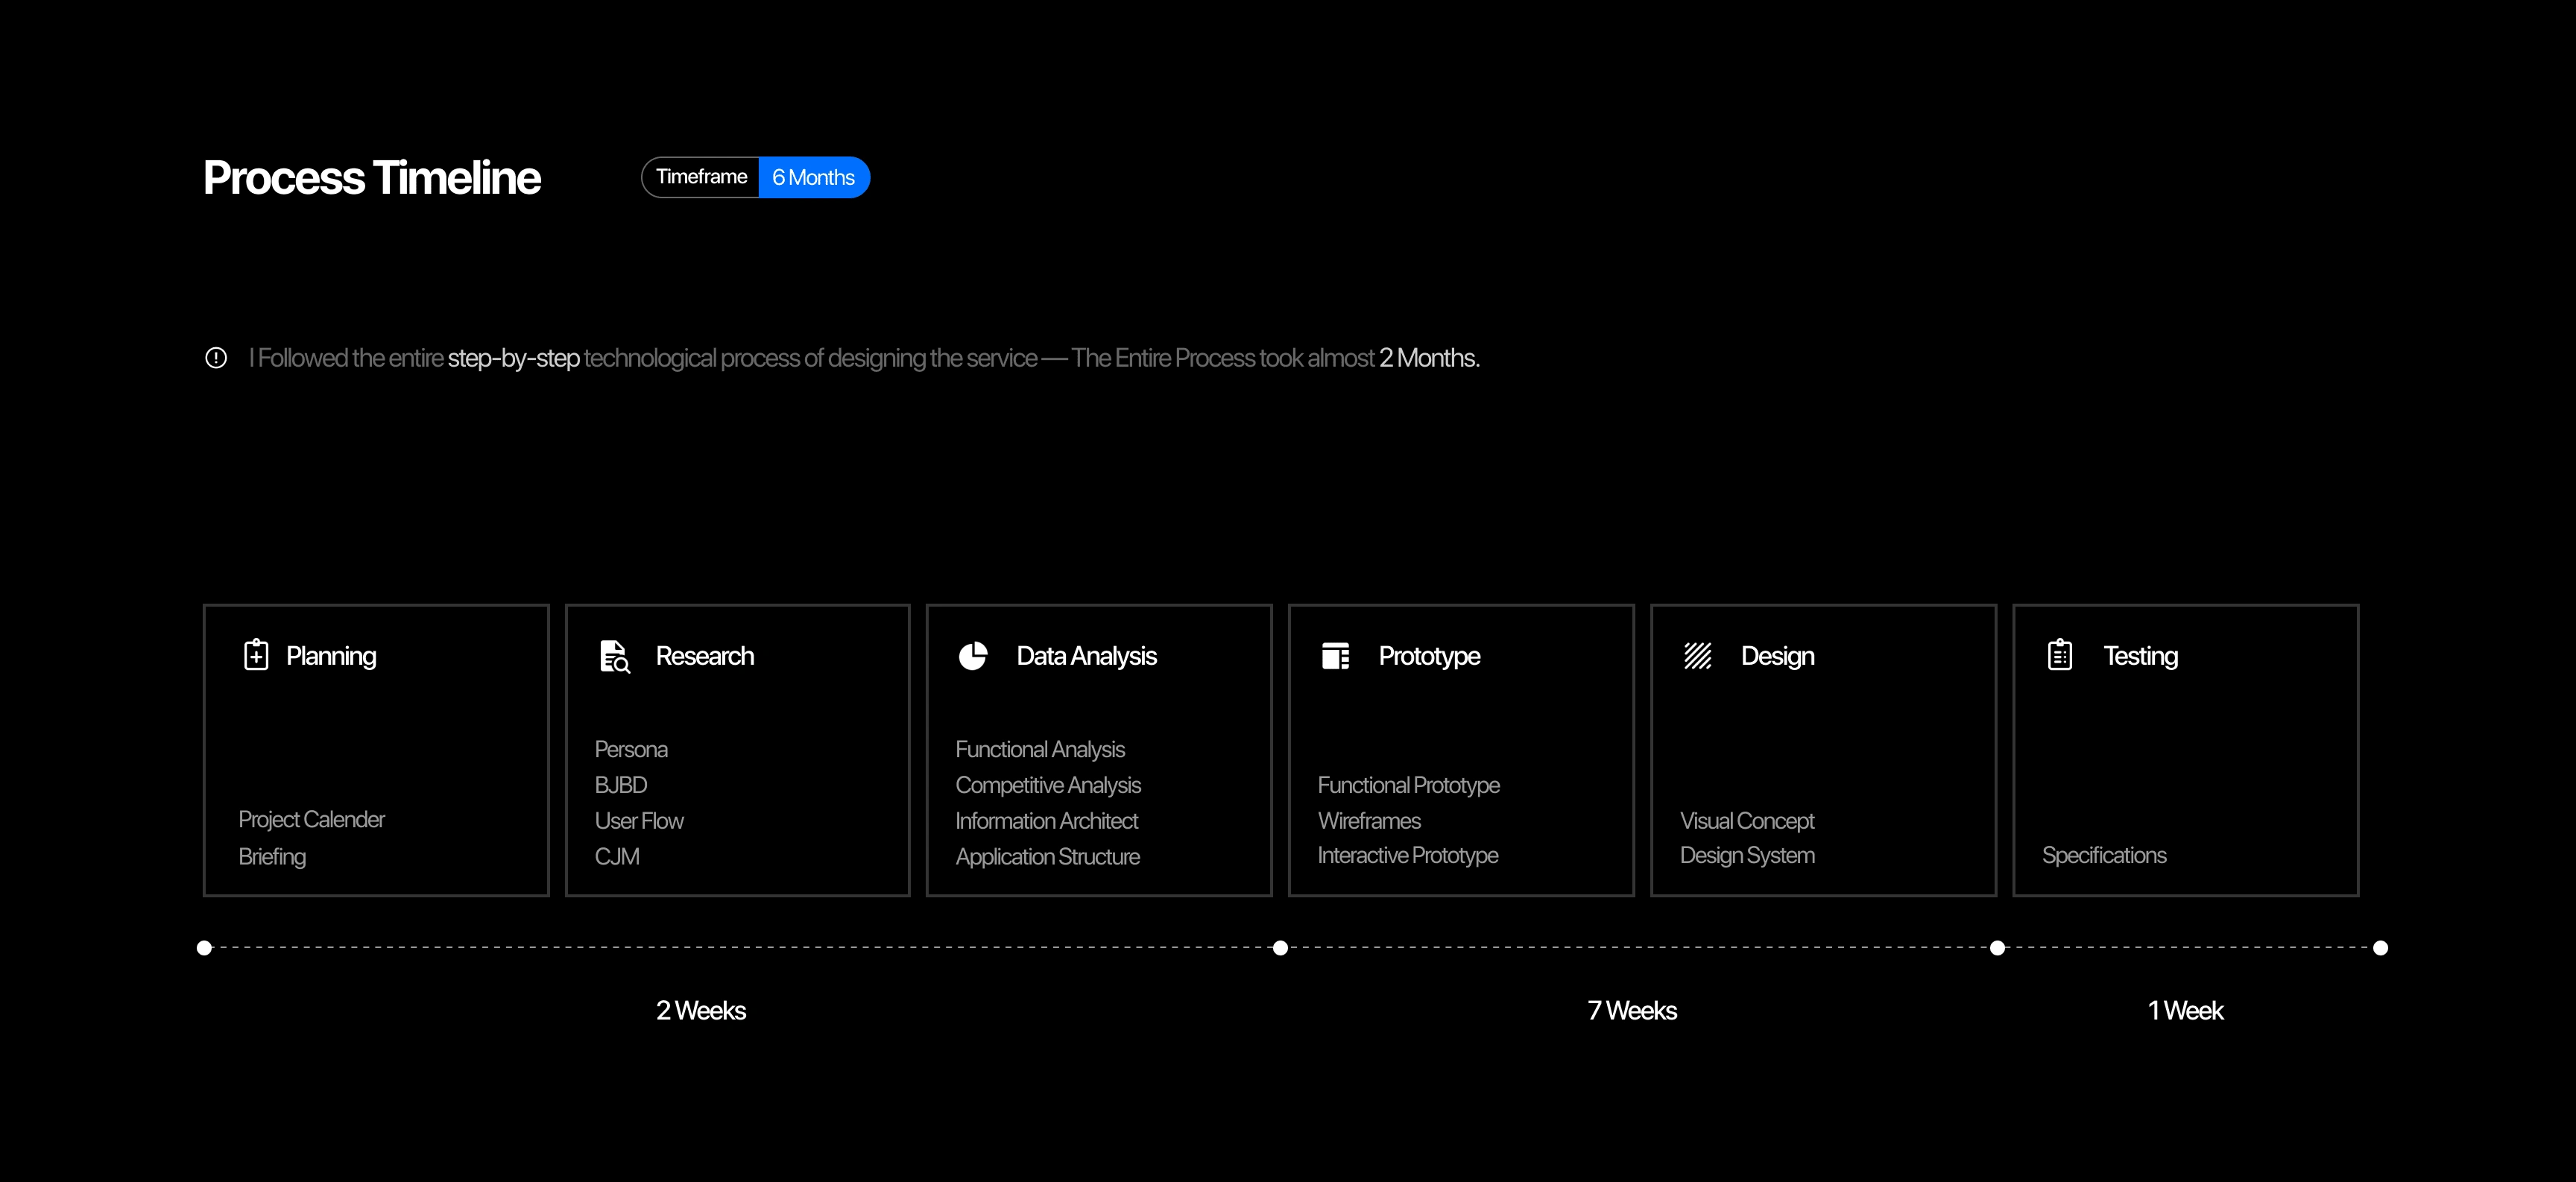Click the Specifications item in Testing

pos(2103,856)
